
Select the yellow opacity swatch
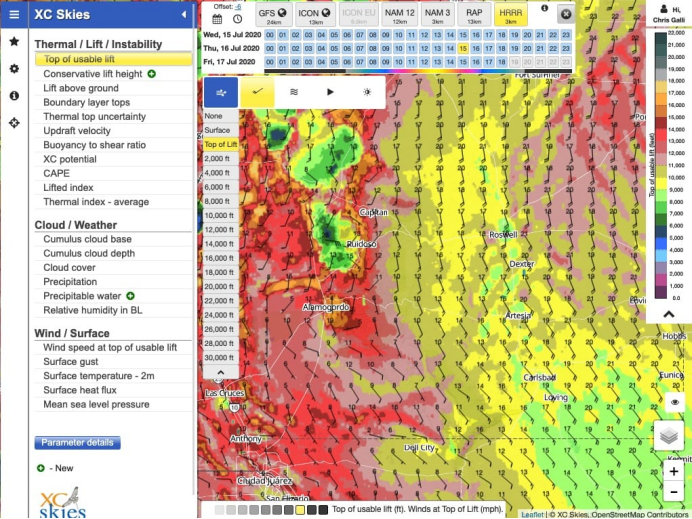[x=300, y=510]
